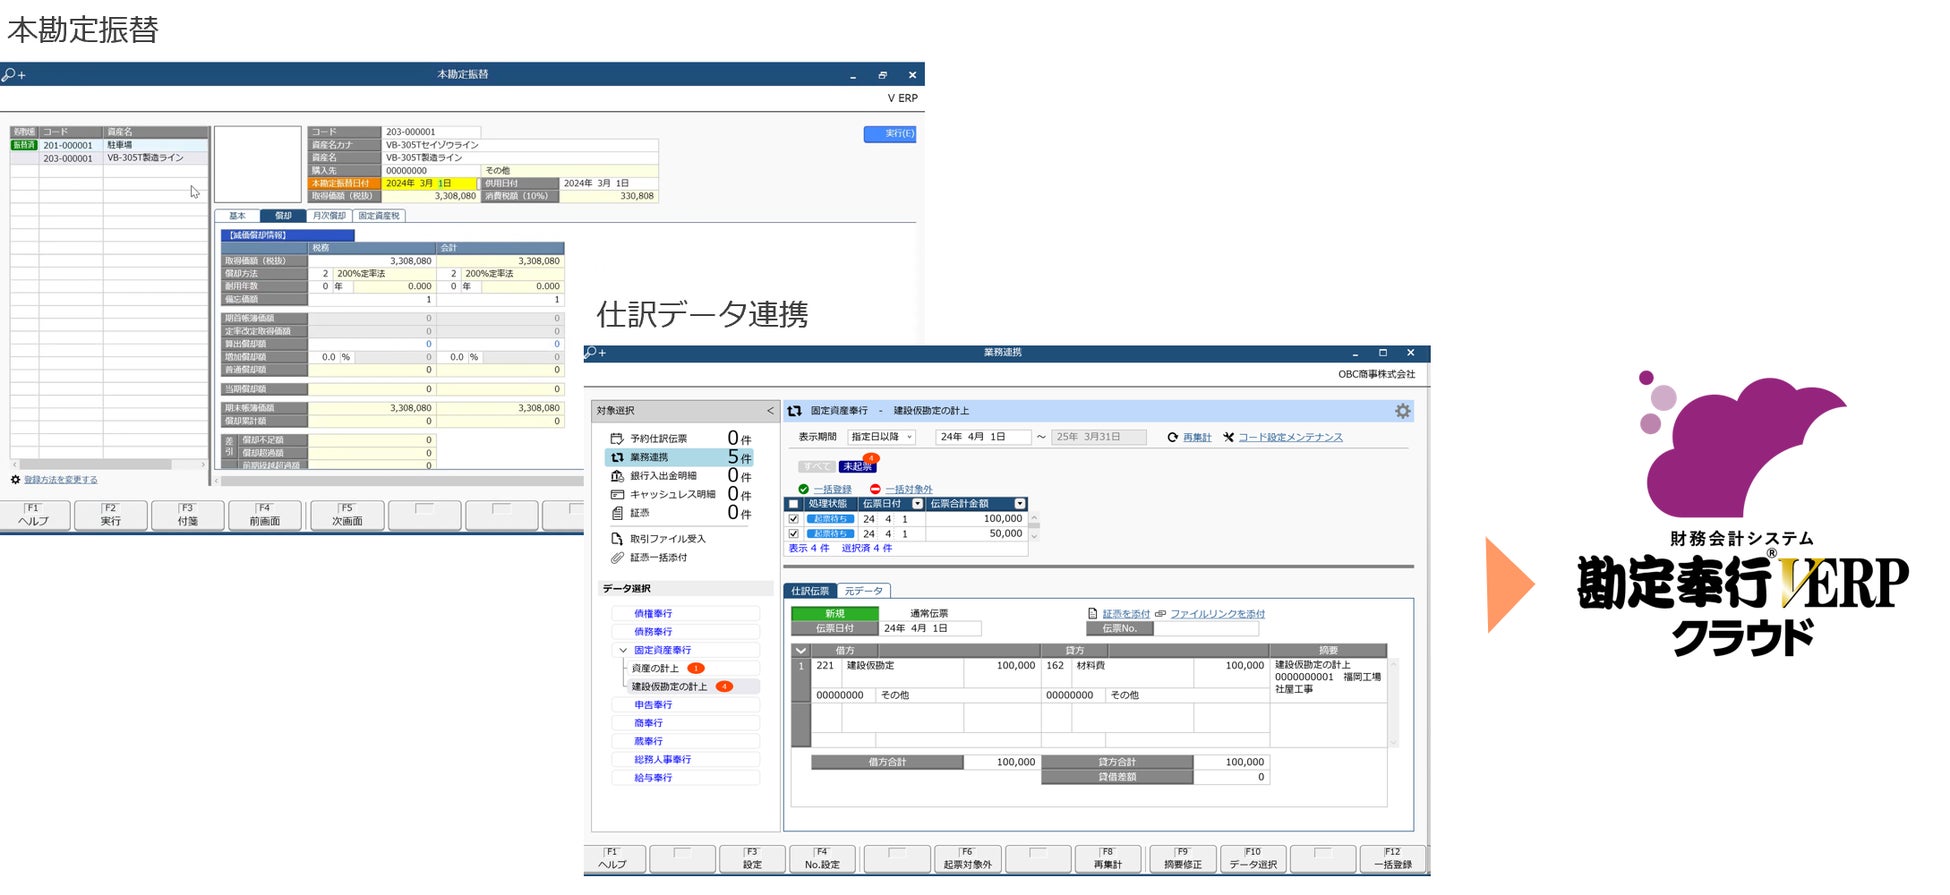
Task: Uncheck the 50,000 voucher row checkbox
Action: [x=794, y=534]
